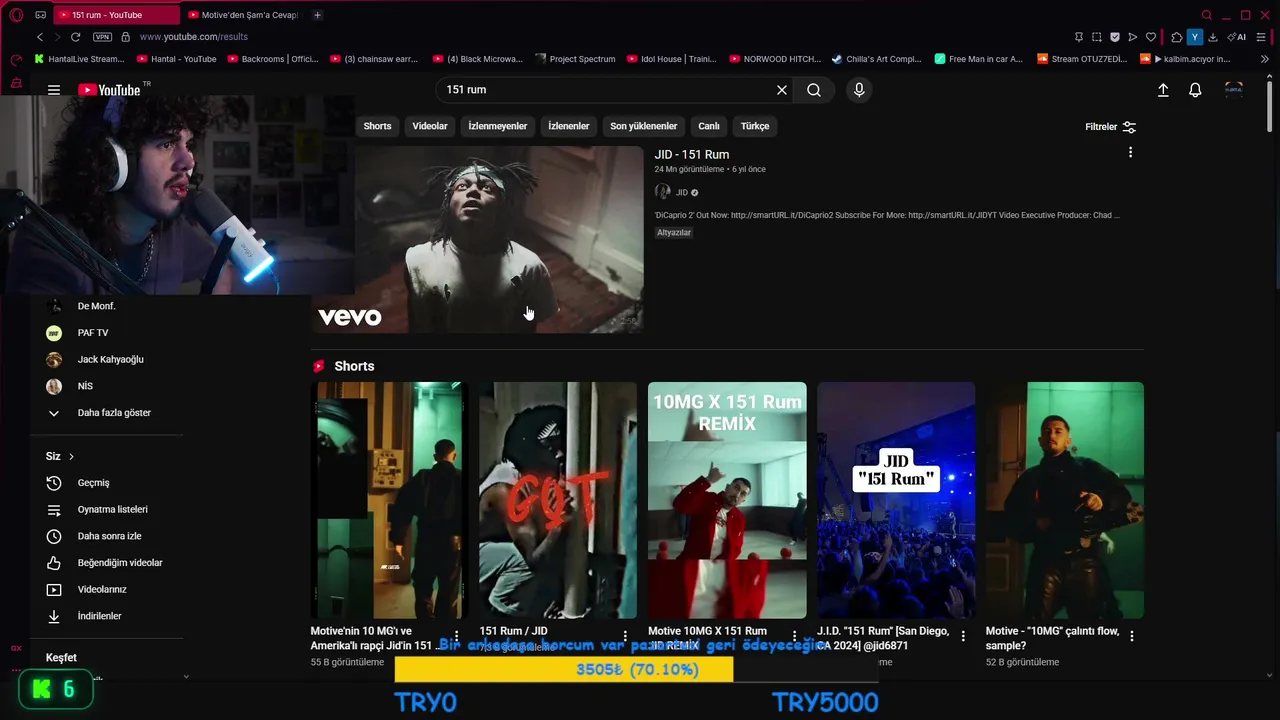Expand the Siz section chevron
1280x720 pixels.
[71, 457]
